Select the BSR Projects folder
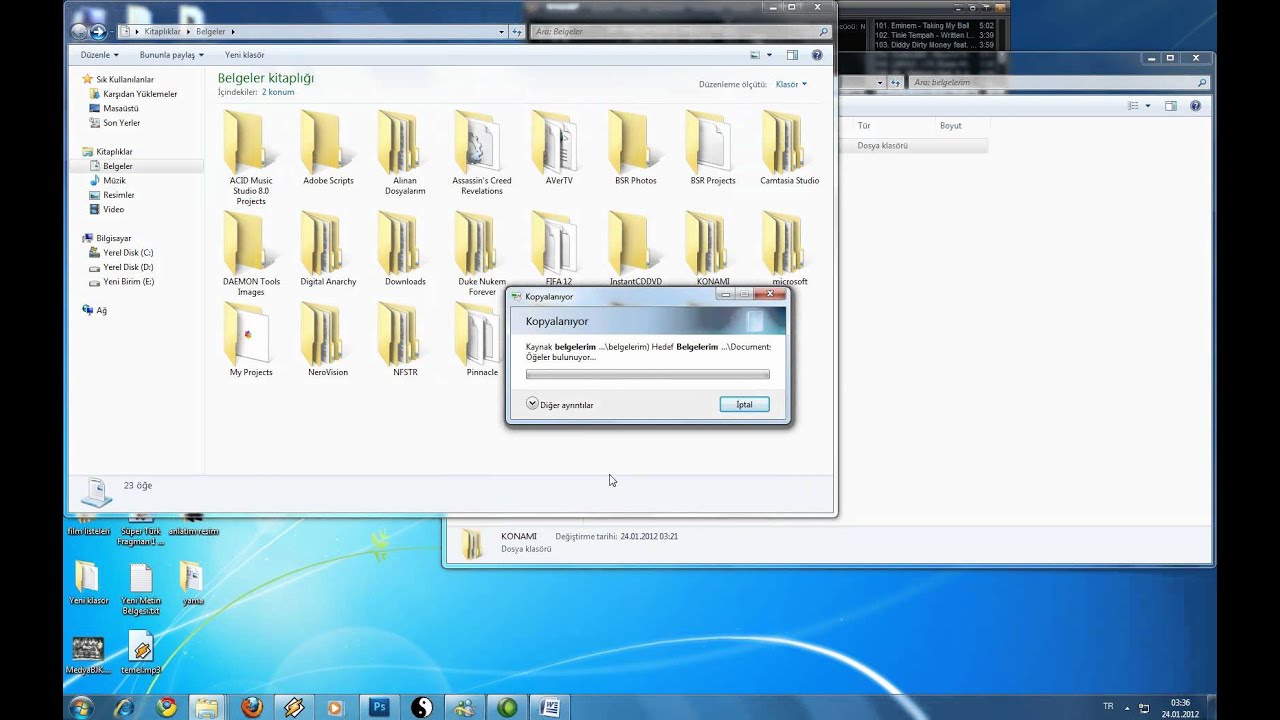The height and width of the screenshot is (720, 1280). 713,148
